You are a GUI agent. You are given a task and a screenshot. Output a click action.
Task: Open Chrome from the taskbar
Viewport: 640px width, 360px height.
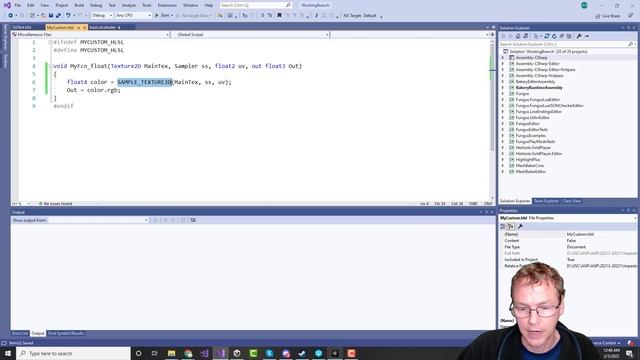pyautogui.click(x=188, y=353)
